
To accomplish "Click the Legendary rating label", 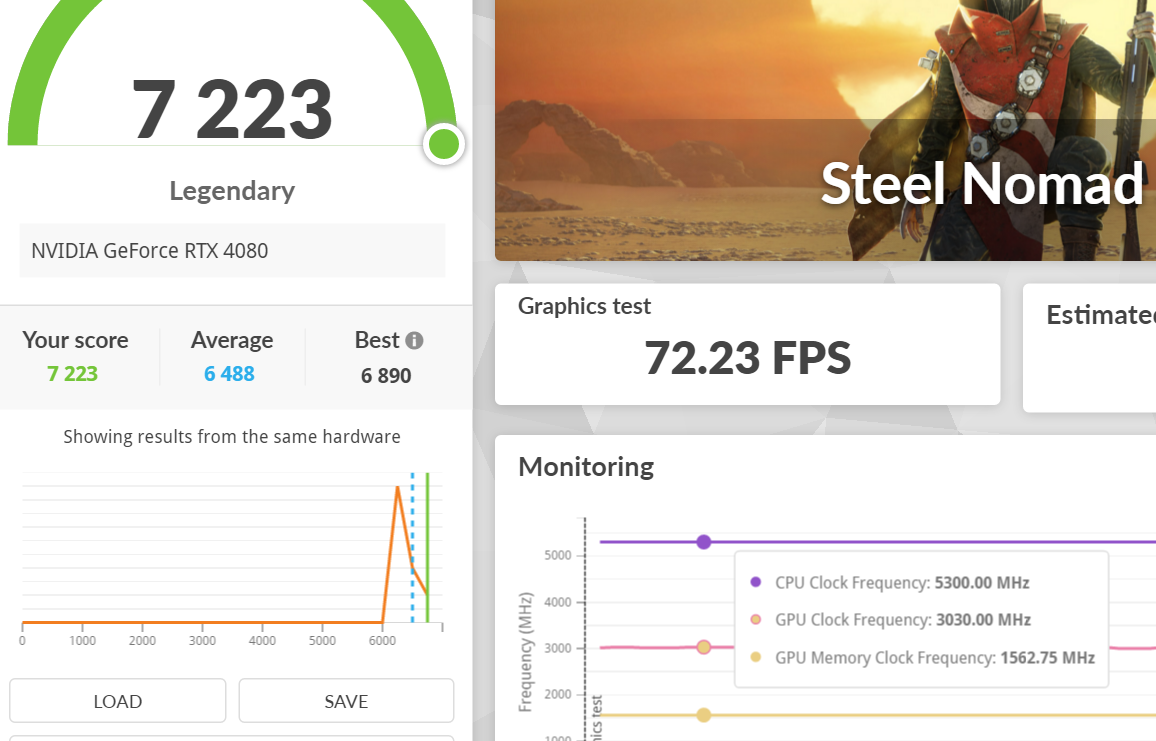I will point(232,191).
